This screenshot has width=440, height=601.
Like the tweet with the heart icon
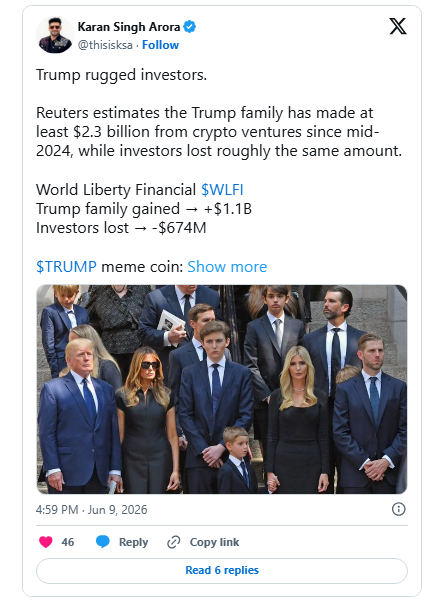46,542
